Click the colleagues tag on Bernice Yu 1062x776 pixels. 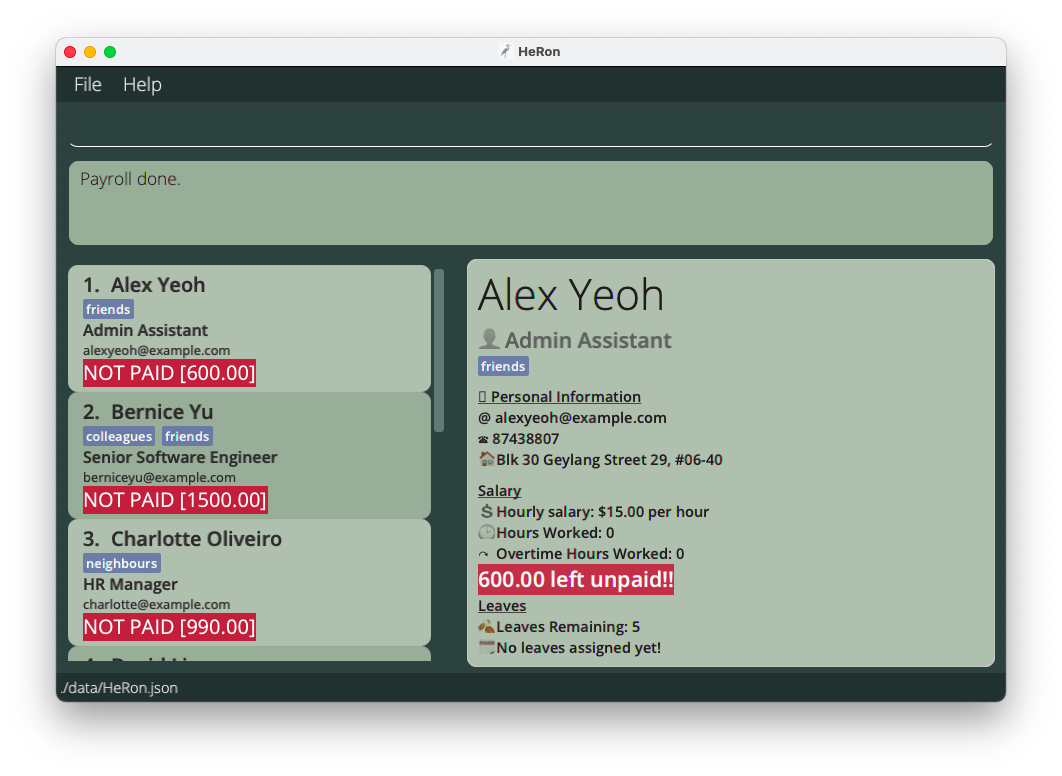[119, 436]
